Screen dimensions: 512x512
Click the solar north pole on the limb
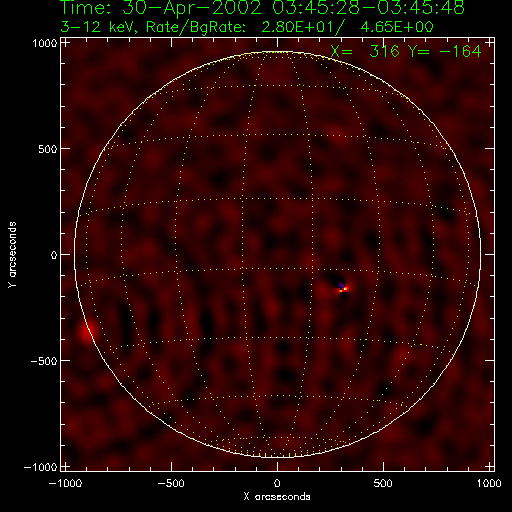(277, 52)
